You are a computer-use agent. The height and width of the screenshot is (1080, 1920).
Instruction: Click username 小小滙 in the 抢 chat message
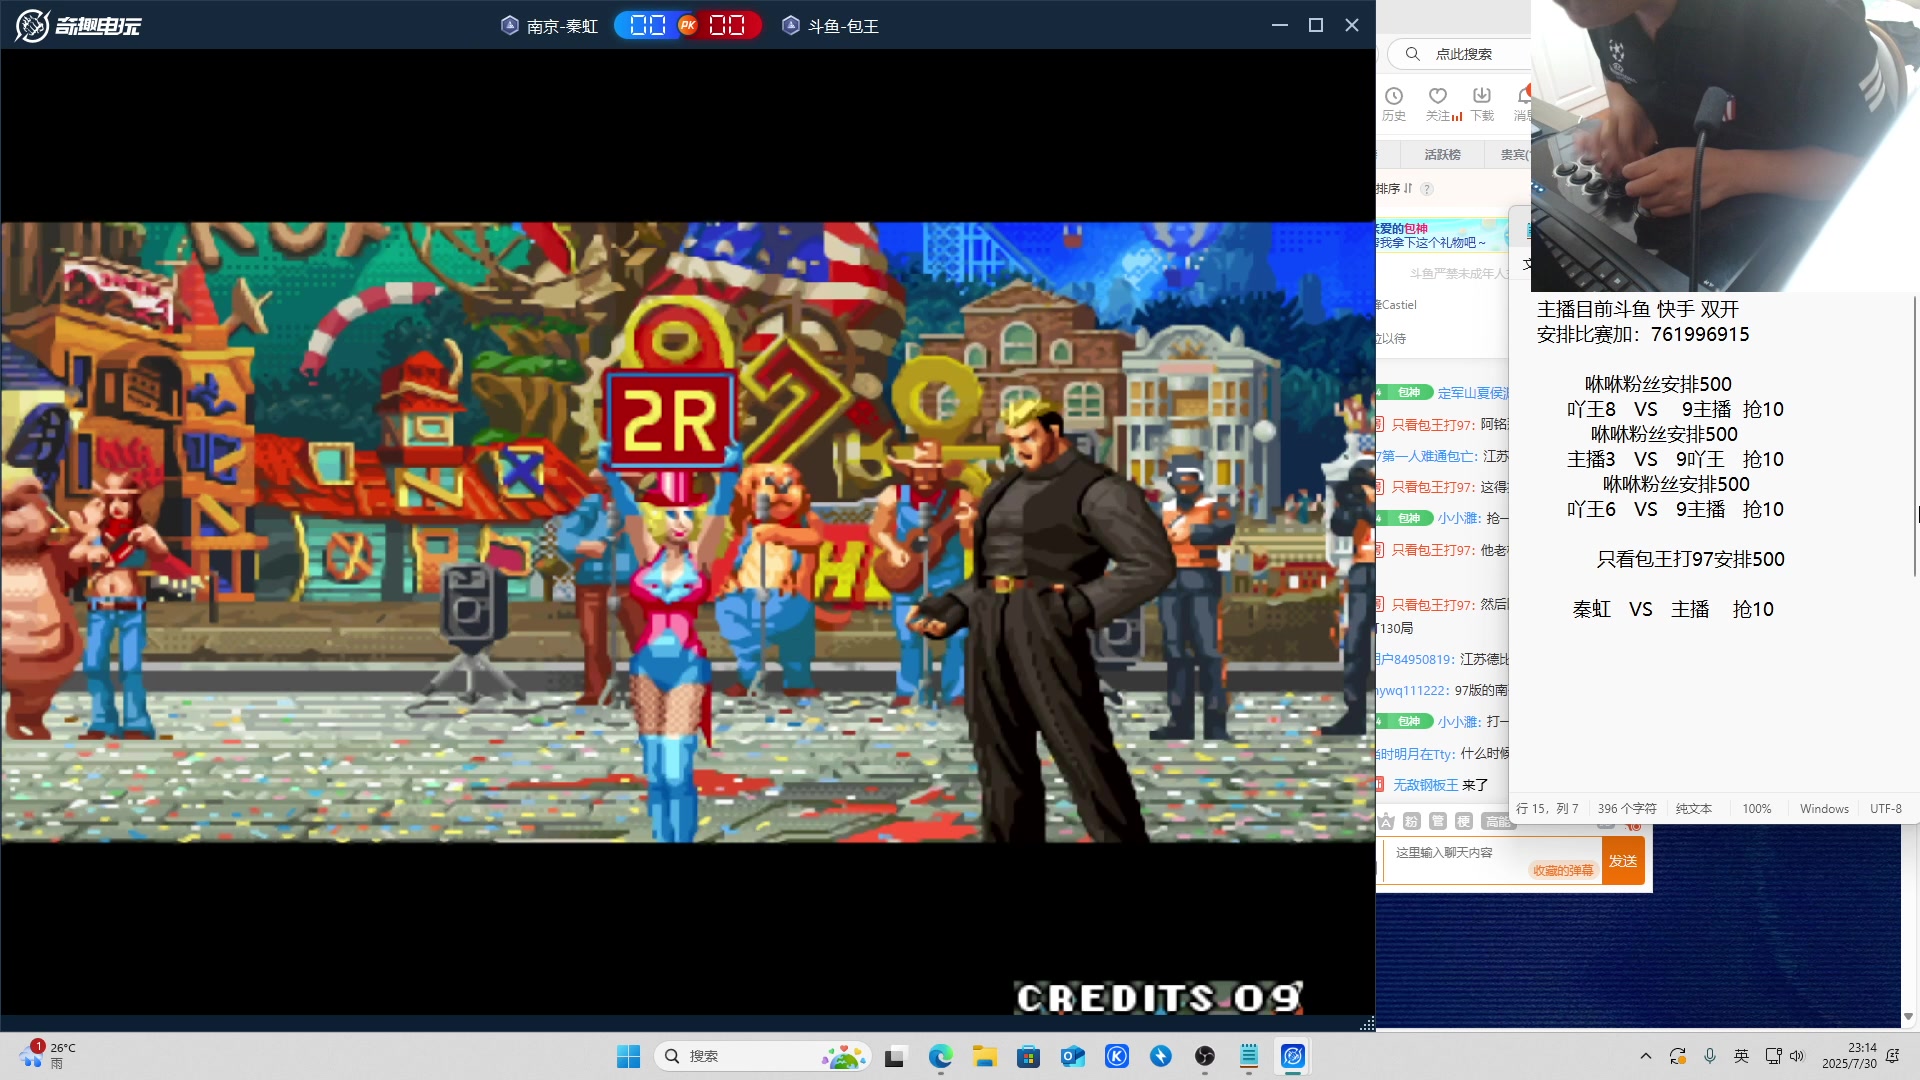(x=1459, y=518)
